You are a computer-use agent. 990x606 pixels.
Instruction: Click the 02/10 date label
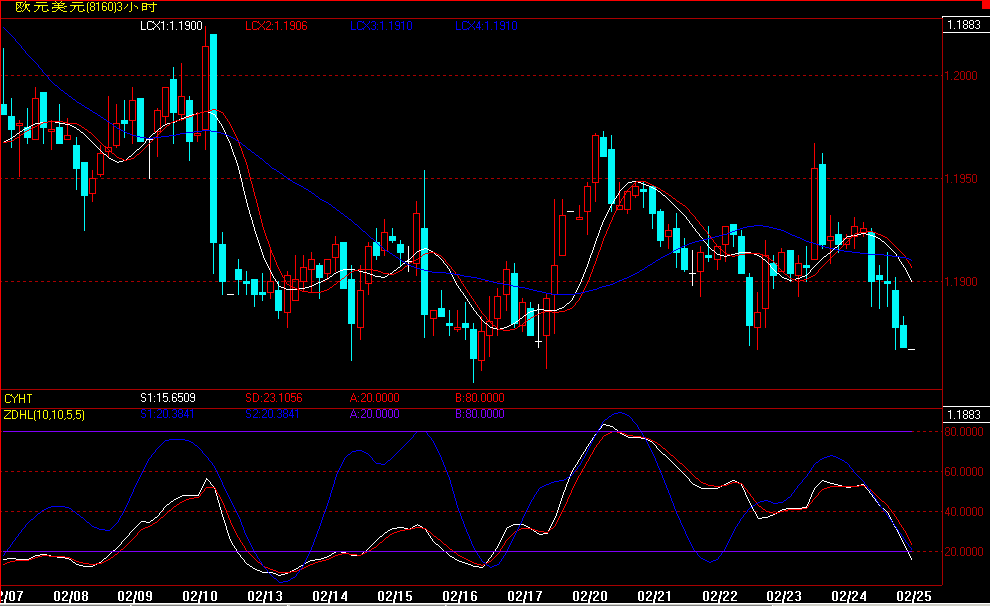click(200, 596)
